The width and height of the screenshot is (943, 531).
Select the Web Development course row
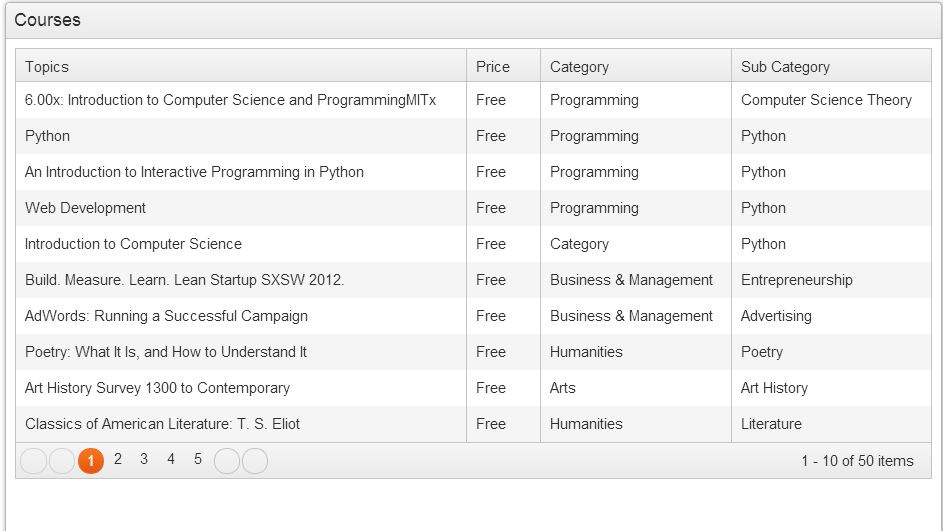point(86,208)
